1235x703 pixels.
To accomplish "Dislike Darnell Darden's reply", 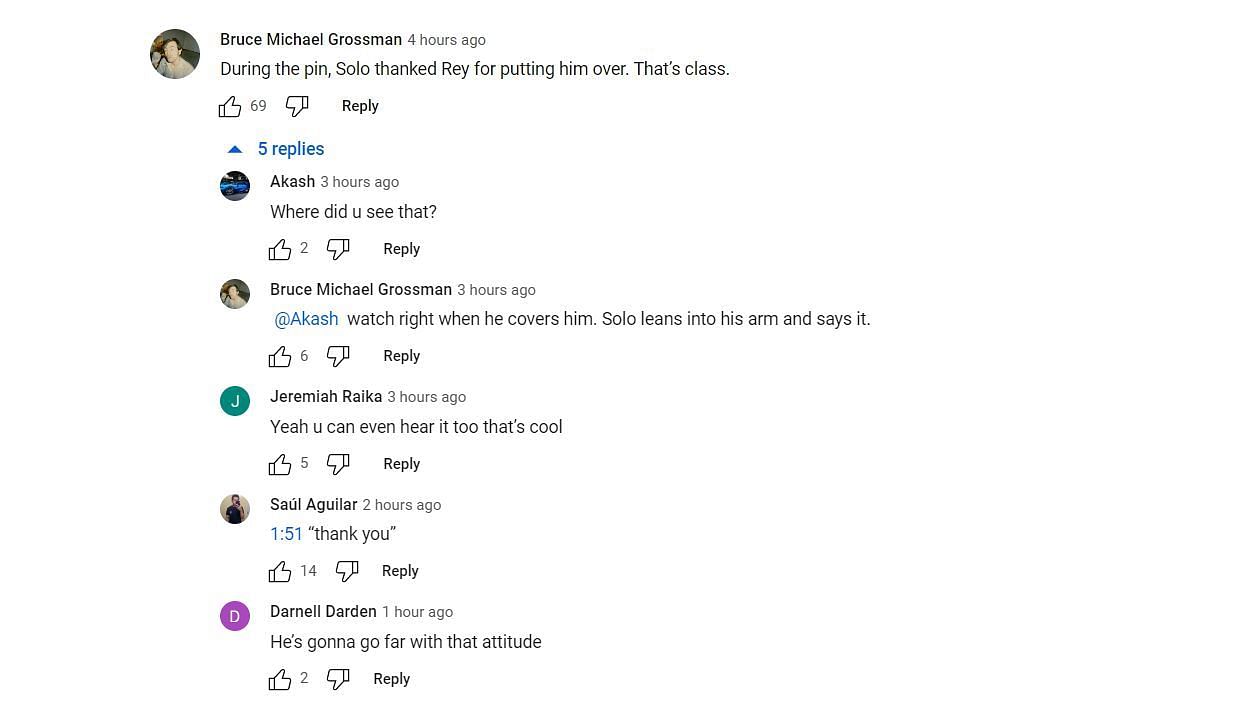I will coord(338,679).
